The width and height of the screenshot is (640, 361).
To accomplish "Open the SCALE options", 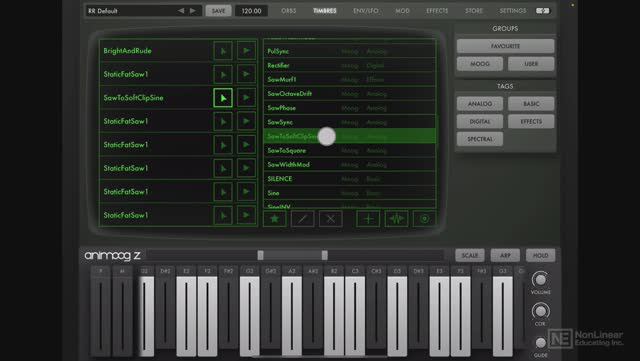I will pos(470,255).
